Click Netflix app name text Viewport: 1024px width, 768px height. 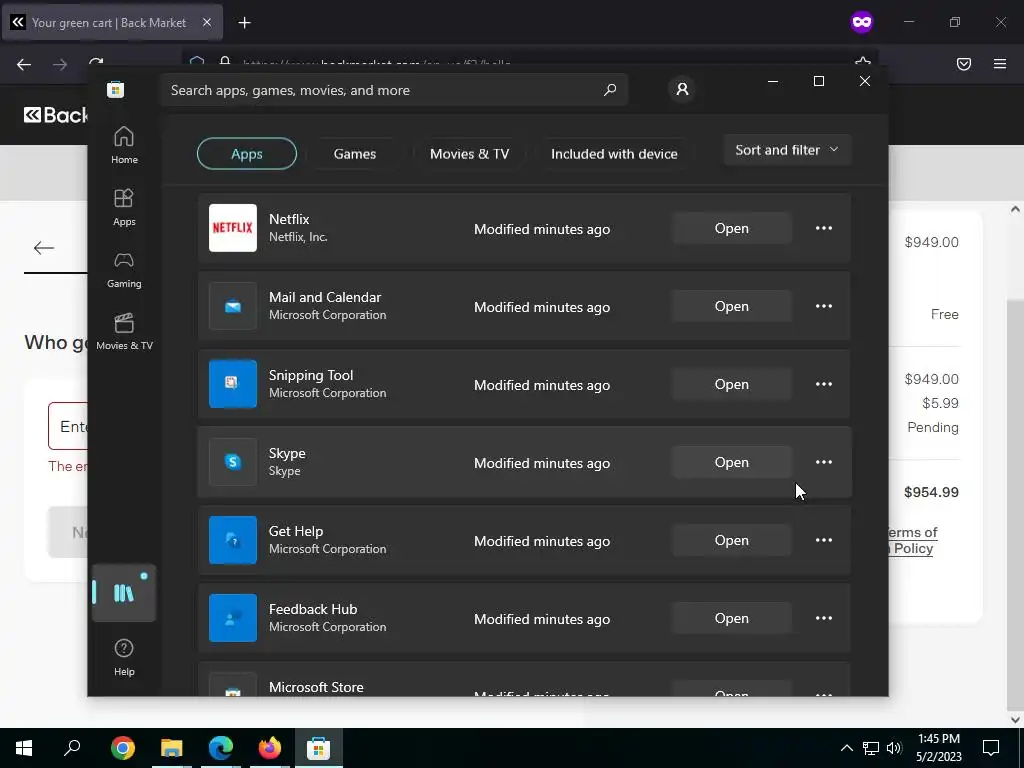click(289, 219)
